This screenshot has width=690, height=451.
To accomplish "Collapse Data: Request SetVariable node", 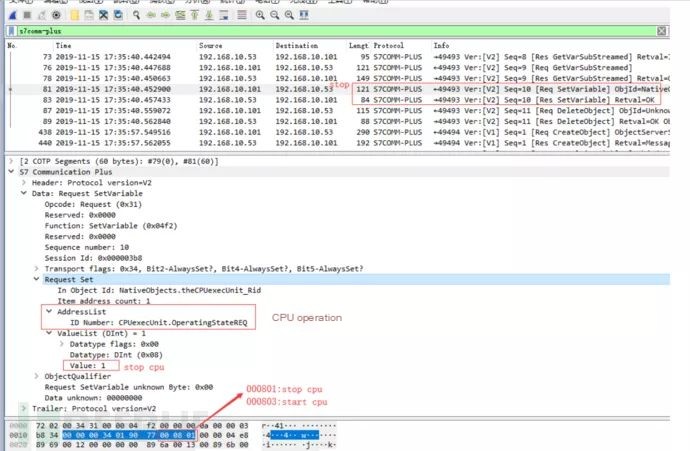I will click(x=24, y=193).
